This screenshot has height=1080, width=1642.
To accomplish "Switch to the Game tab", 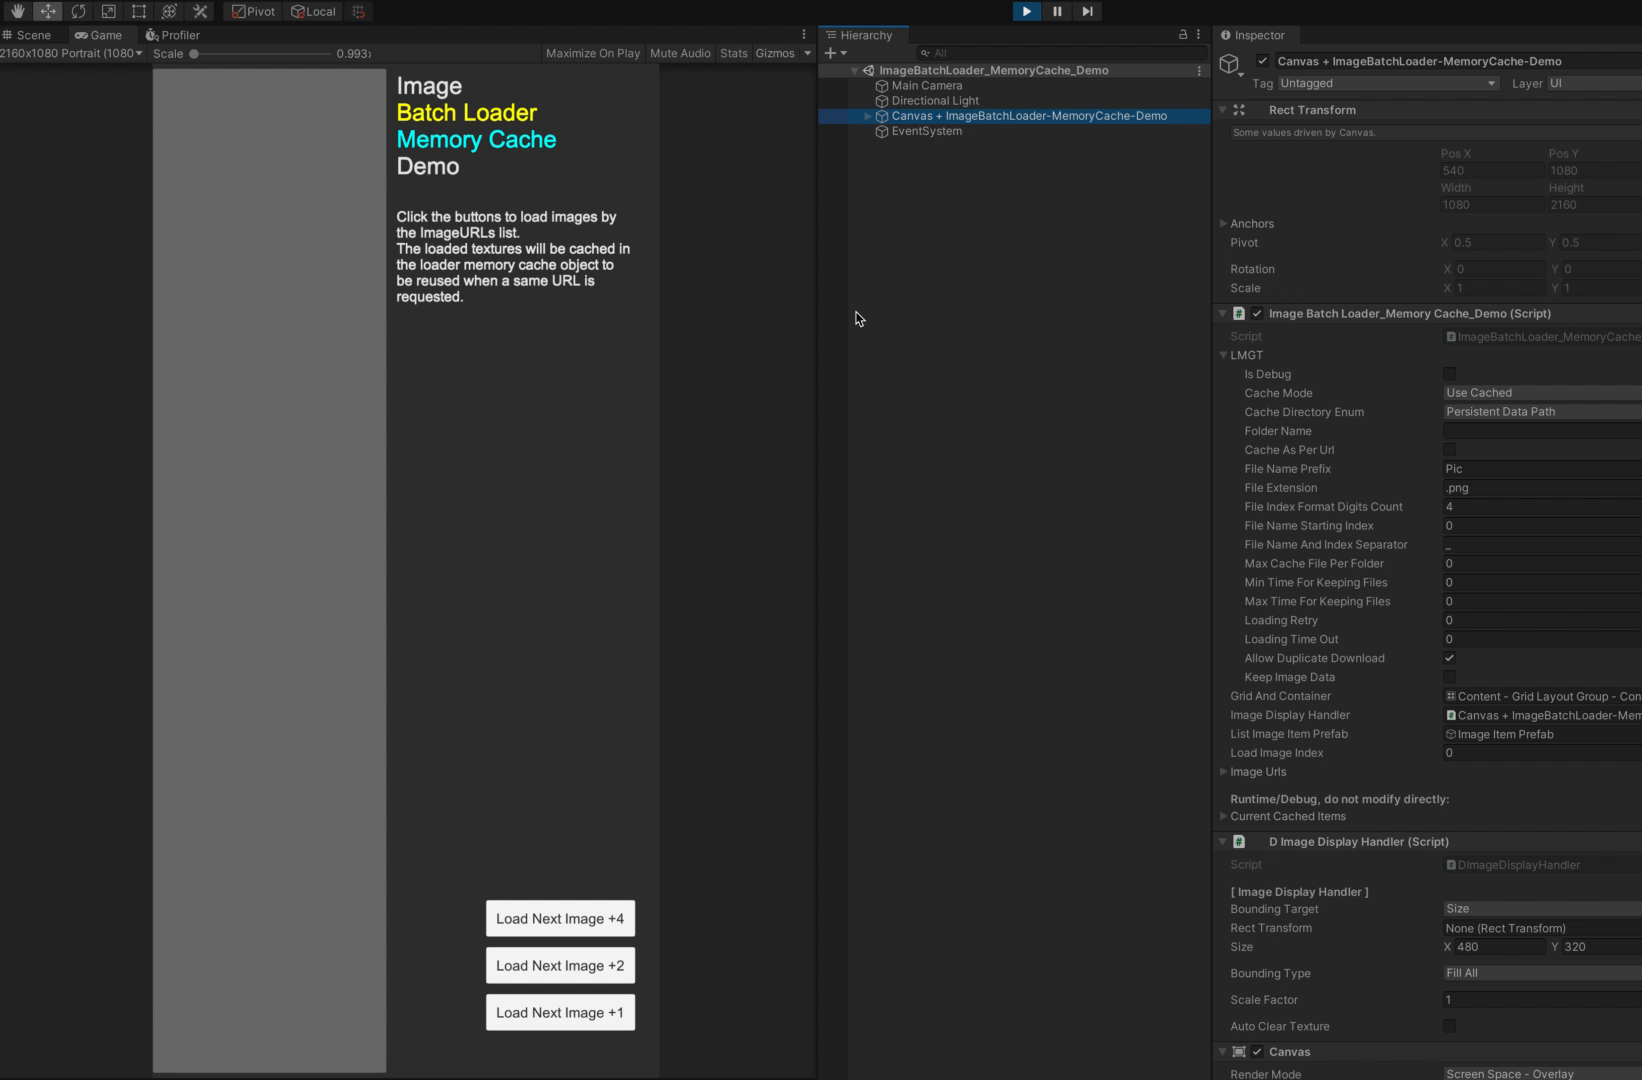I will [98, 35].
